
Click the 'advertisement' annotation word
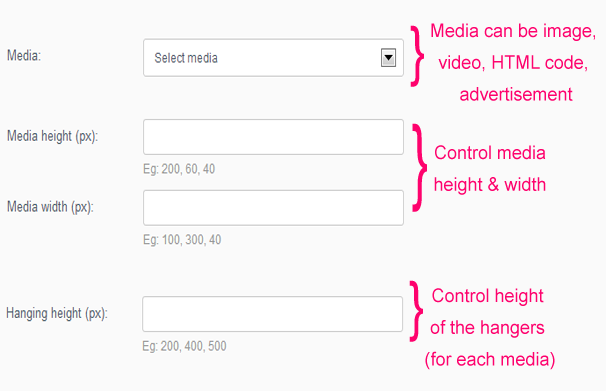(x=516, y=95)
